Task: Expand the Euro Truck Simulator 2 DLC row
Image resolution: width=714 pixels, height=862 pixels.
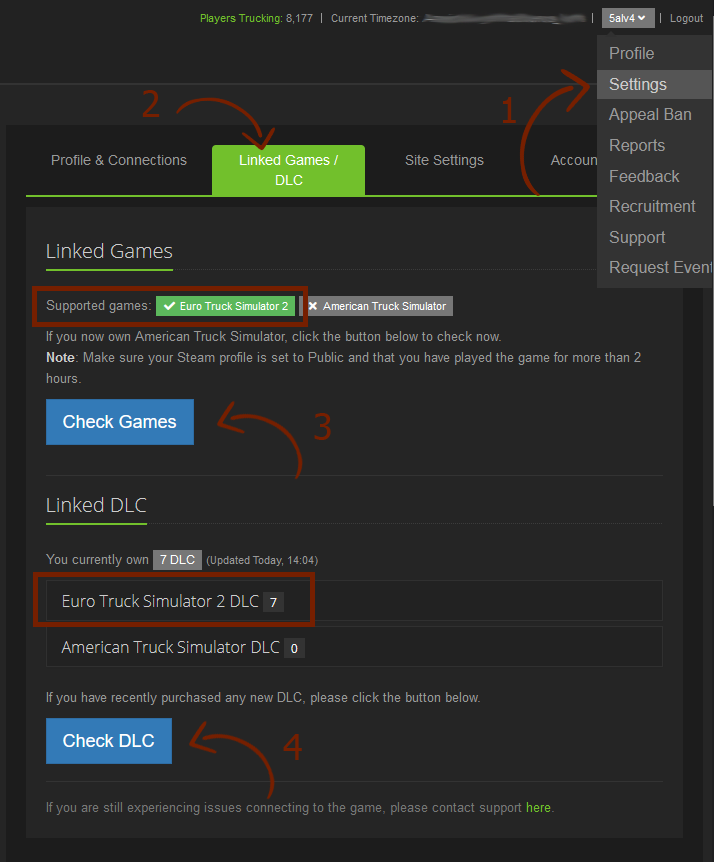Action: coord(354,601)
